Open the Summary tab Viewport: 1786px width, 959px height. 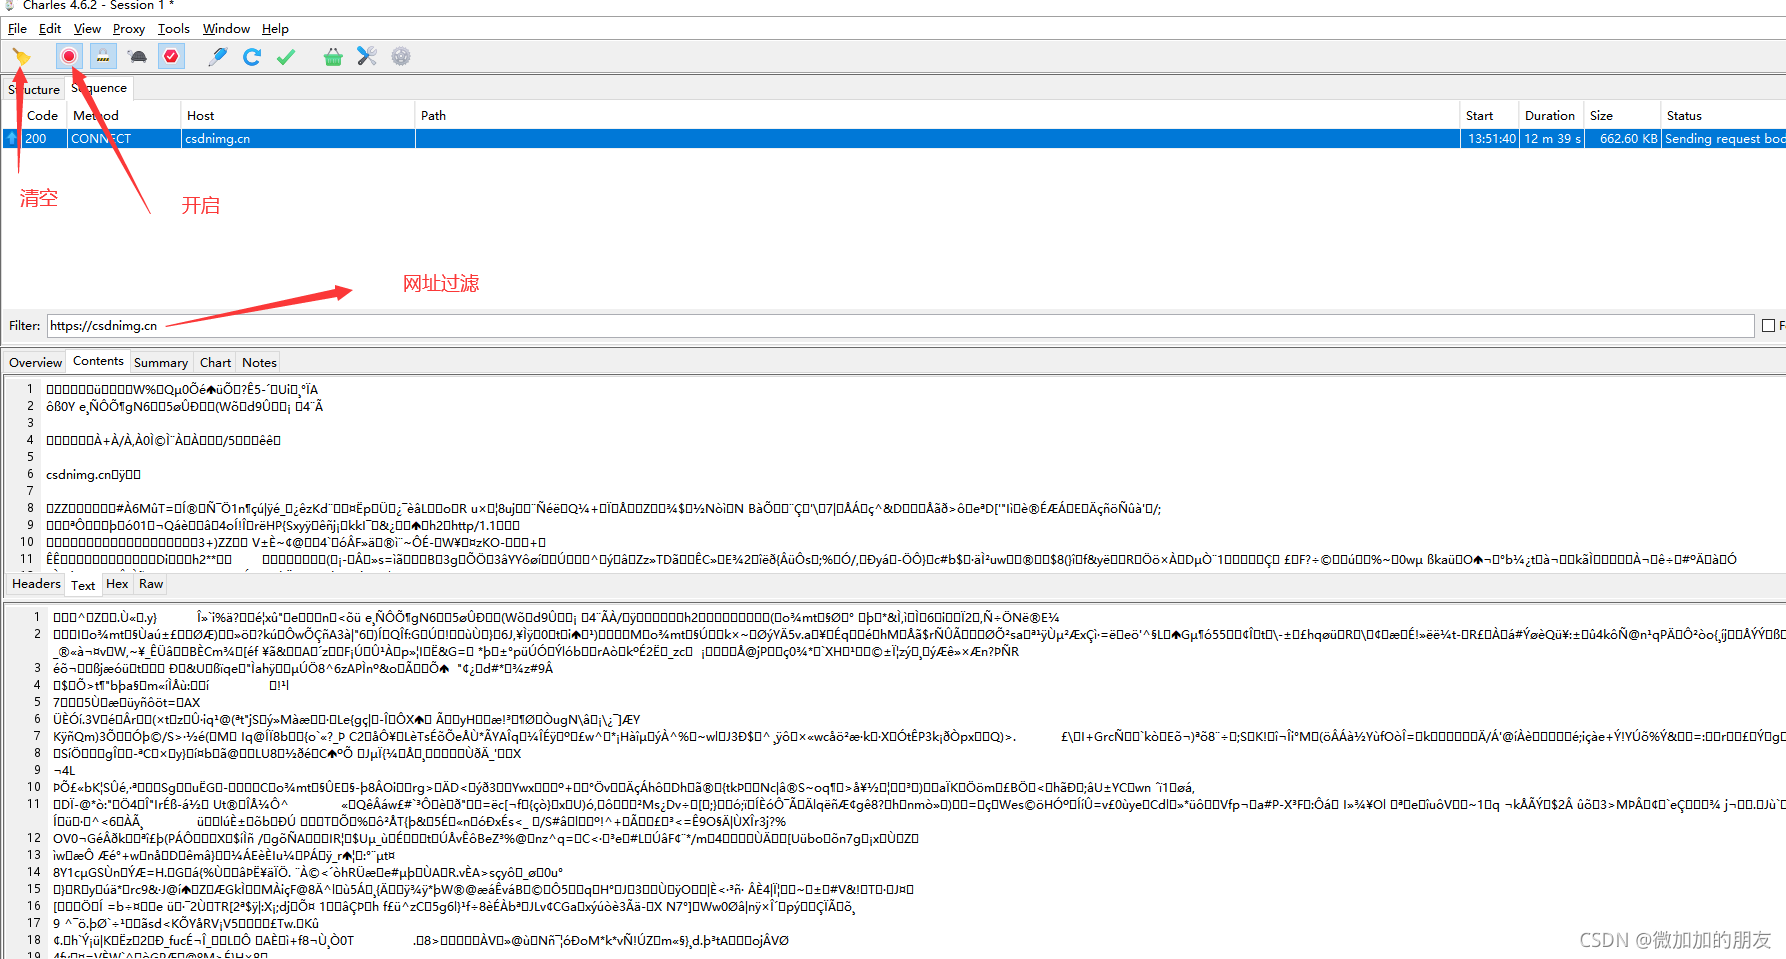click(161, 363)
